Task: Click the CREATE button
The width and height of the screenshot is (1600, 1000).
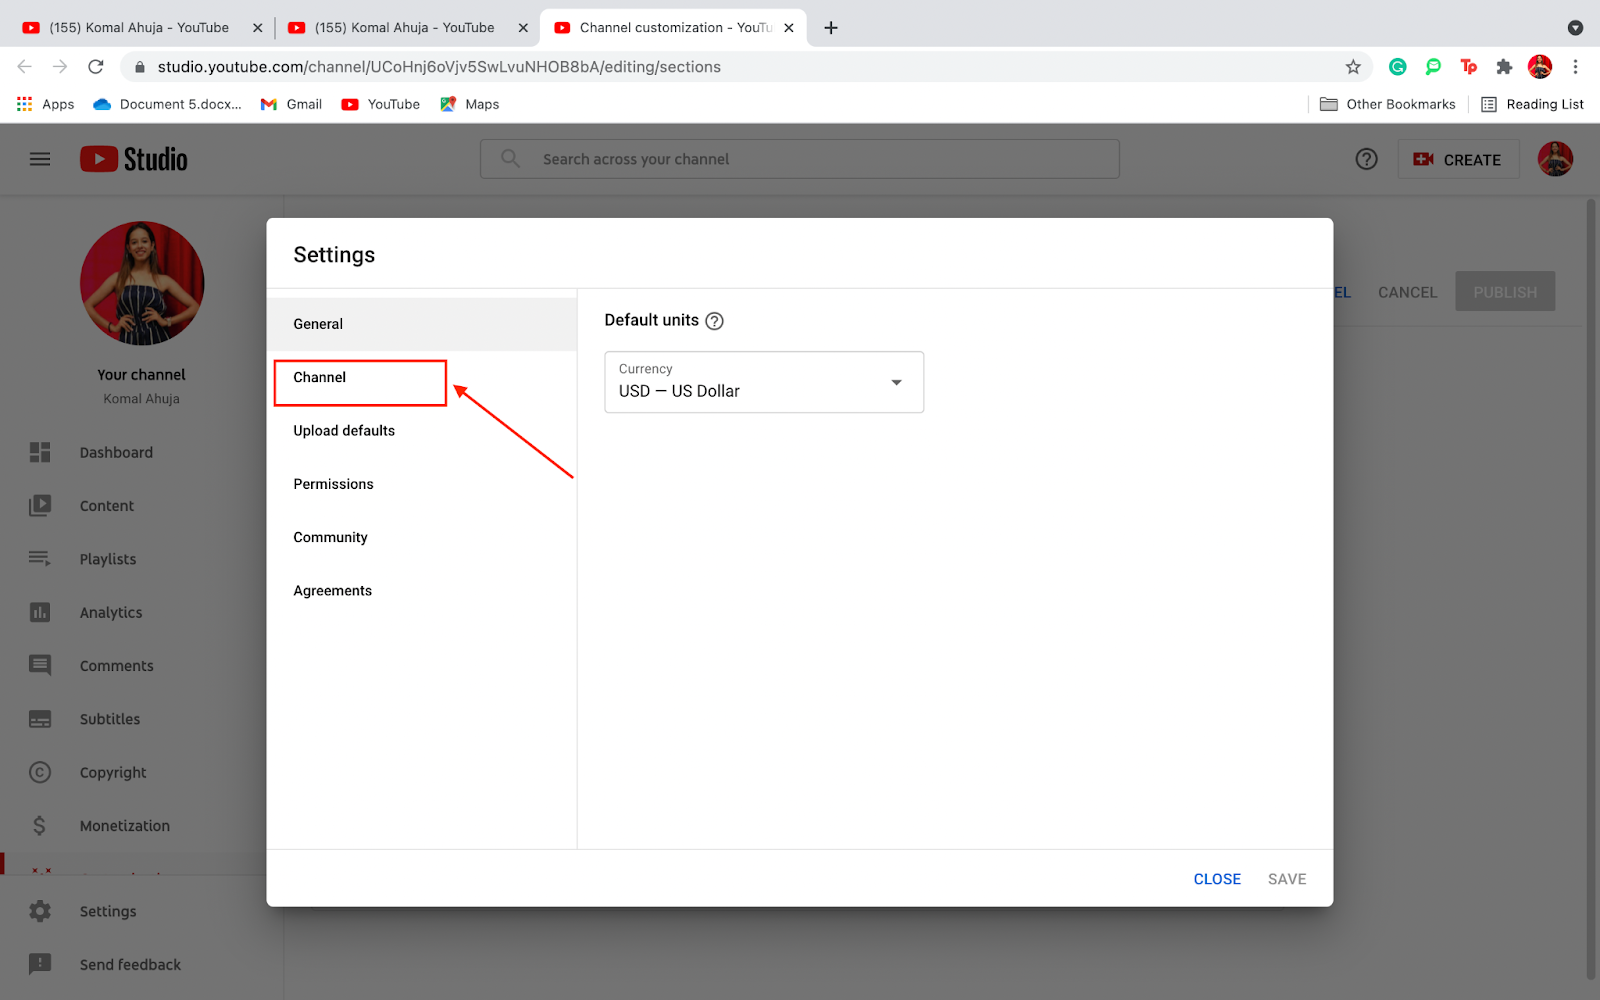Action: (1458, 159)
